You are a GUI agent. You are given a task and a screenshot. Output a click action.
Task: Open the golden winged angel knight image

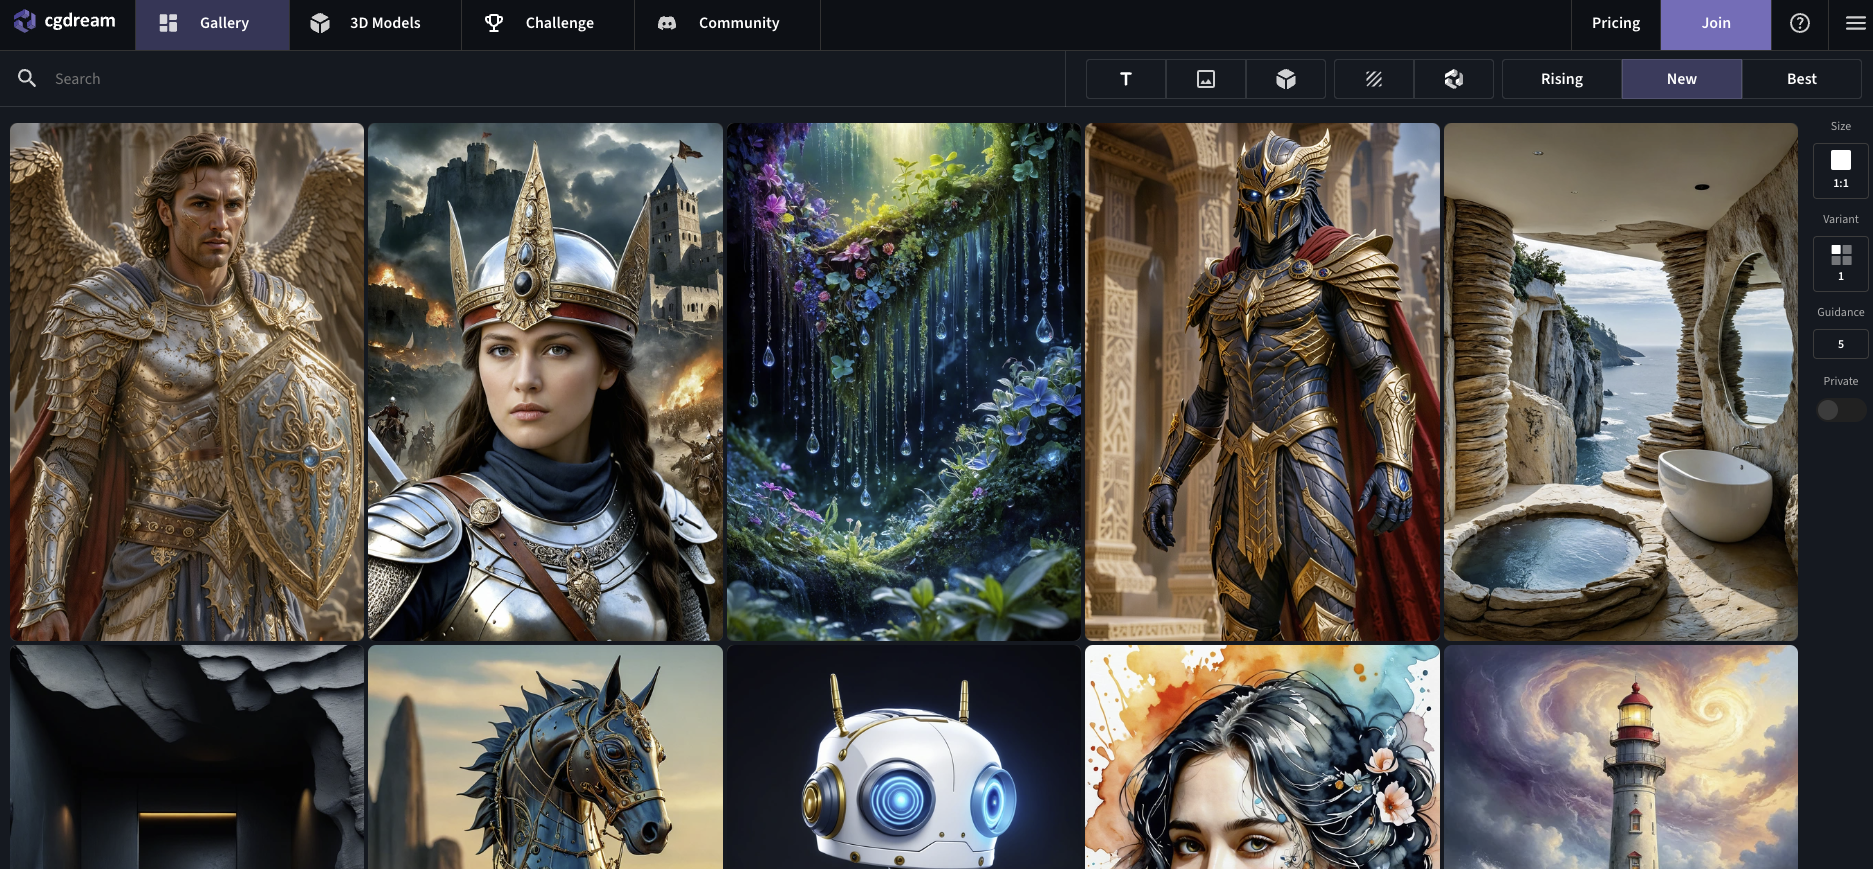187,382
